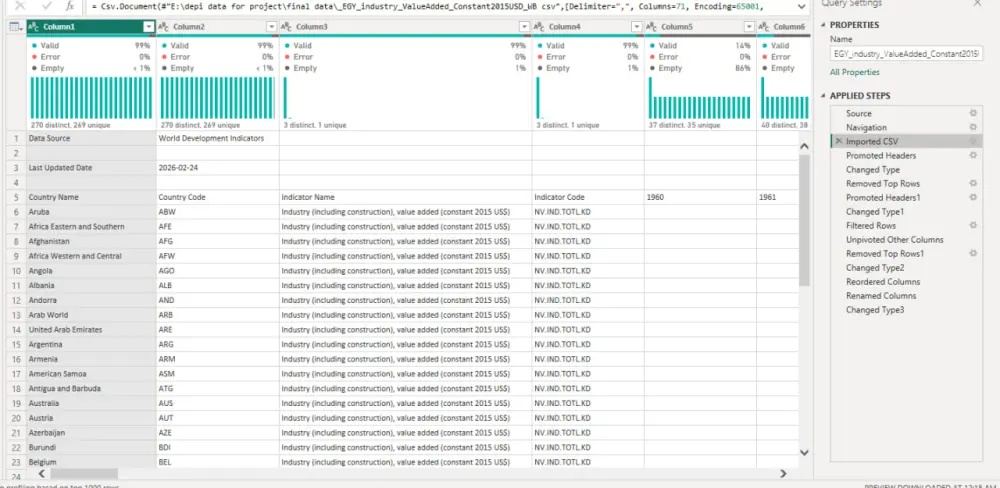
Task: Click the ABC data type icon of Column1
Action: tap(35, 27)
